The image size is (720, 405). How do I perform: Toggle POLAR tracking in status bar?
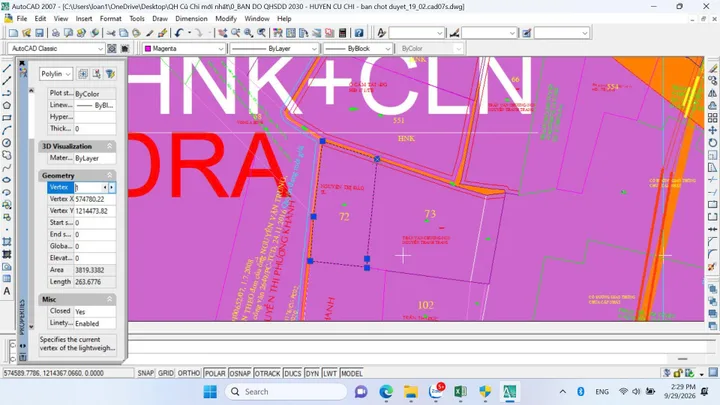click(x=215, y=373)
